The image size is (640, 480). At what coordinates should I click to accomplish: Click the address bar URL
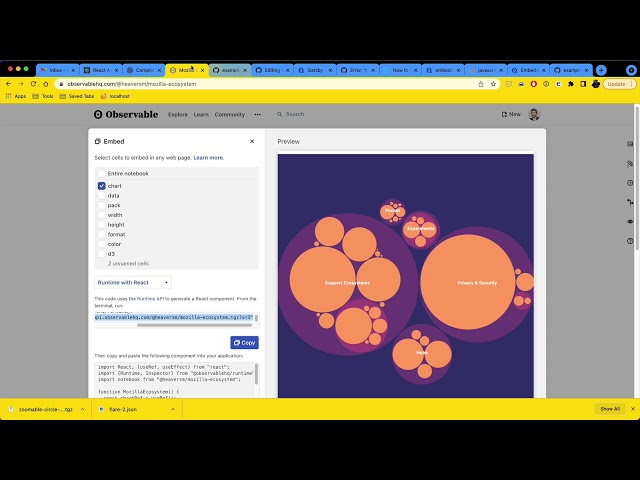tap(131, 84)
